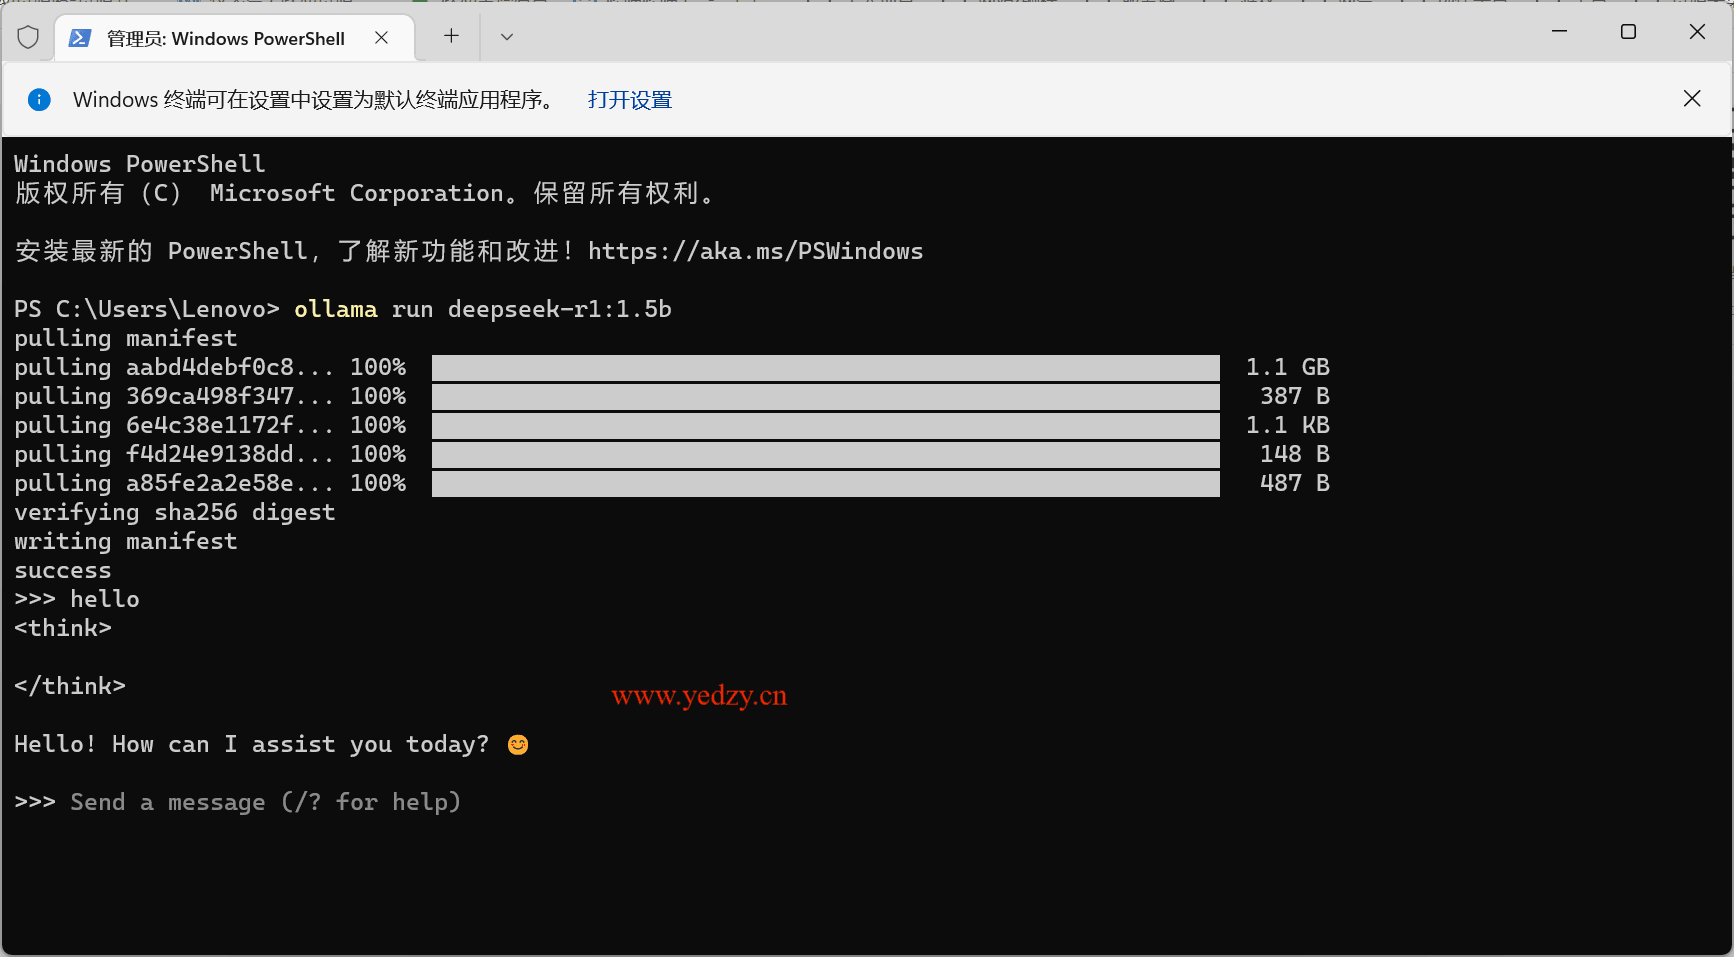Expand the new tab profile dropdown
1734x957 pixels.
click(x=507, y=37)
